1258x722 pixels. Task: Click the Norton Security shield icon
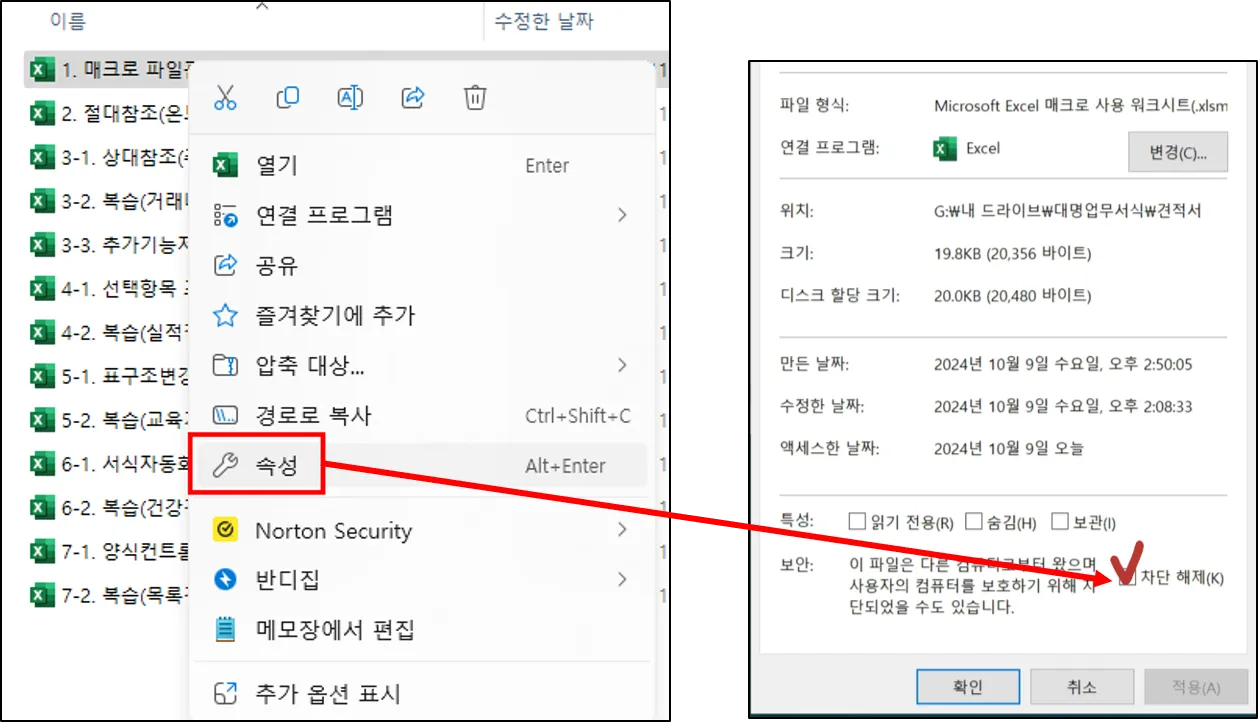pyautogui.click(x=225, y=531)
